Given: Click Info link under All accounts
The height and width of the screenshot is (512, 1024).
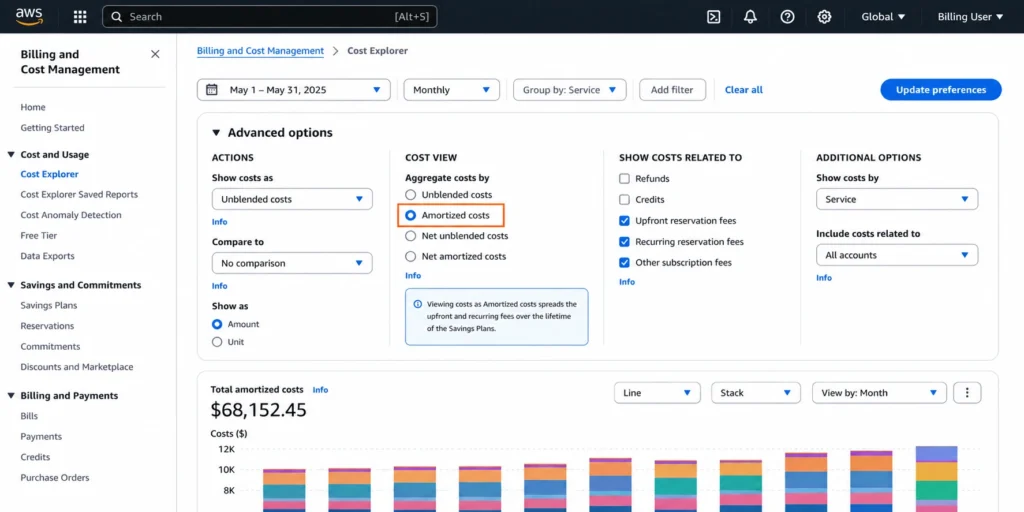Looking at the screenshot, I should pyautogui.click(x=824, y=278).
